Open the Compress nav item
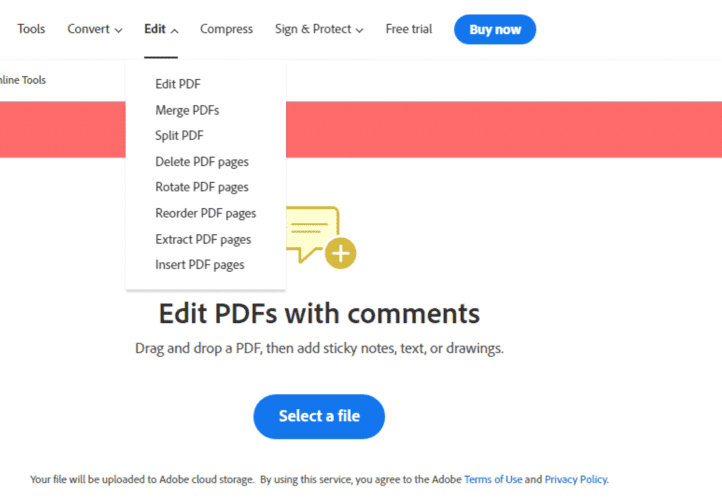This screenshot has height=498, width=722. click(x=226, y=29)
